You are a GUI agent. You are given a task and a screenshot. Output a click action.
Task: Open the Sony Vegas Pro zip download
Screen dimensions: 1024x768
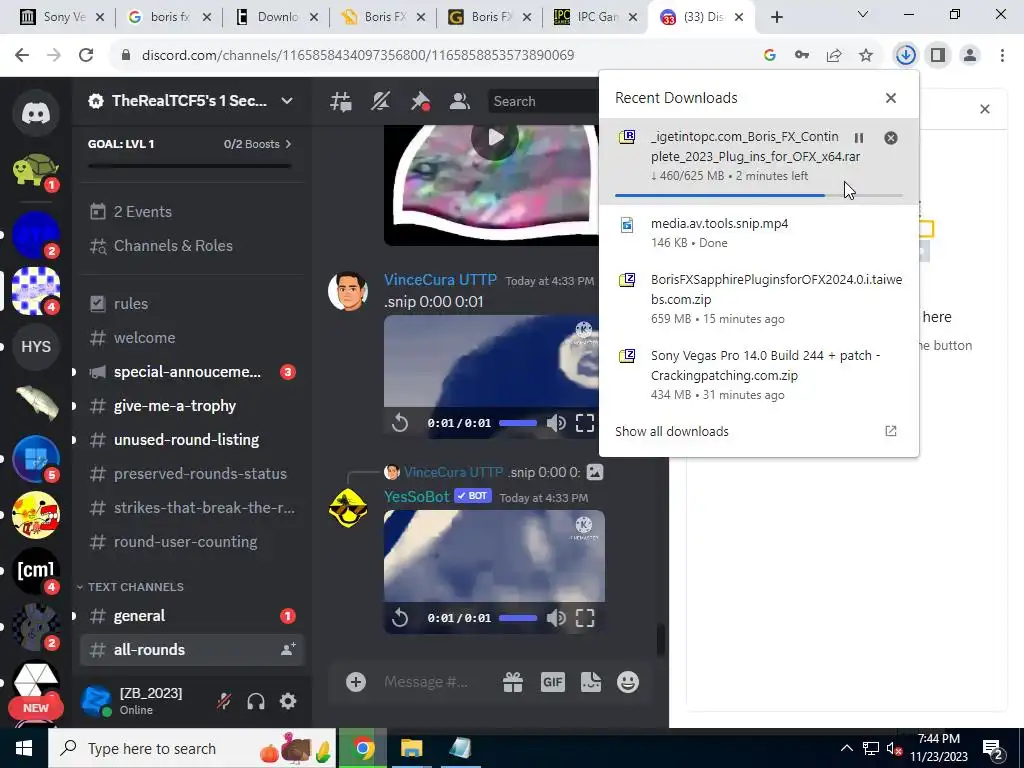coord(759,375)
